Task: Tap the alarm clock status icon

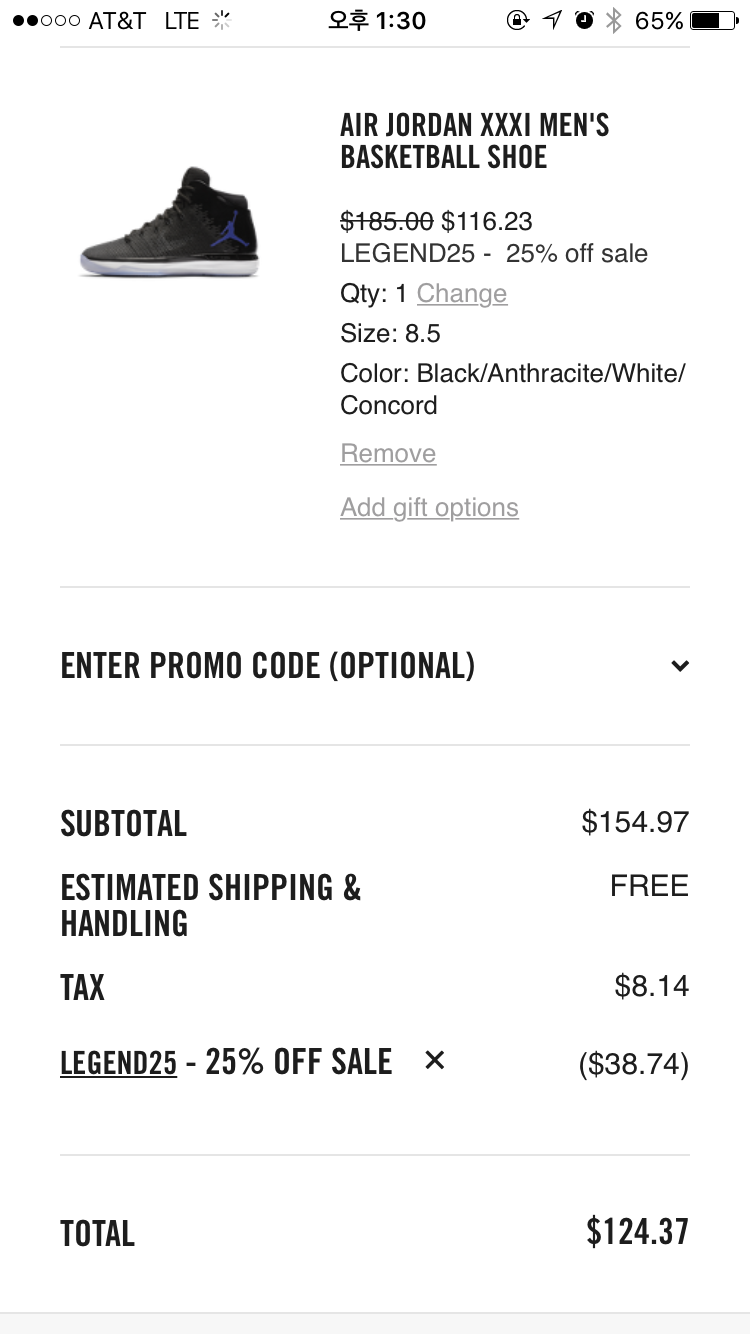Action: tap(584, 20)
